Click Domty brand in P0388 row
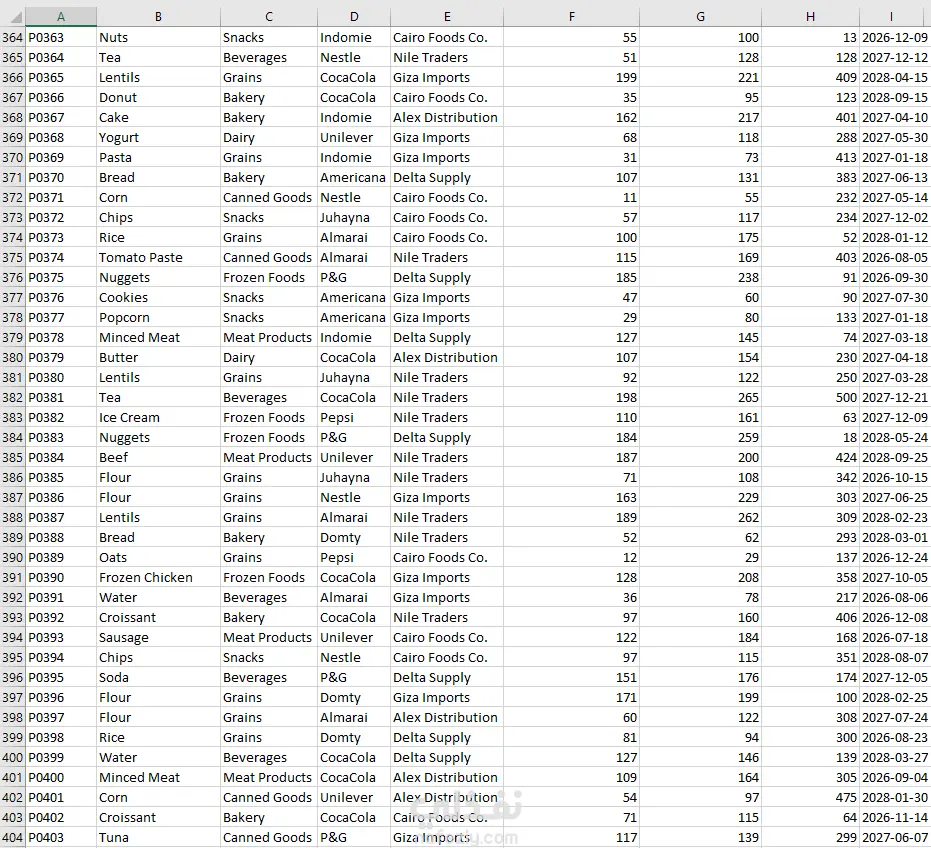Viewport: 931px width, 848px height. point(354,537)
